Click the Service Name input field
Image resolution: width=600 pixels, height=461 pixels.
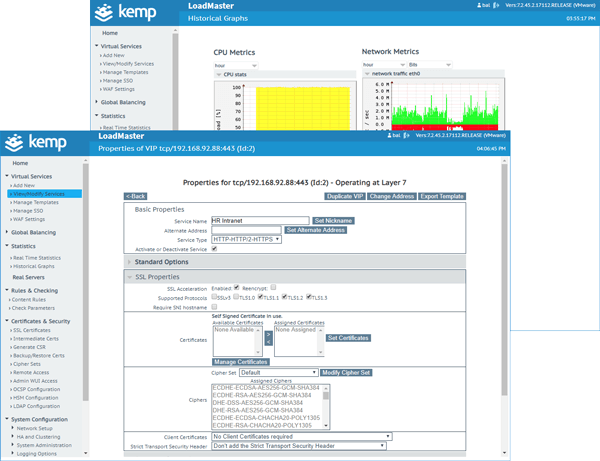coord(260,221)
